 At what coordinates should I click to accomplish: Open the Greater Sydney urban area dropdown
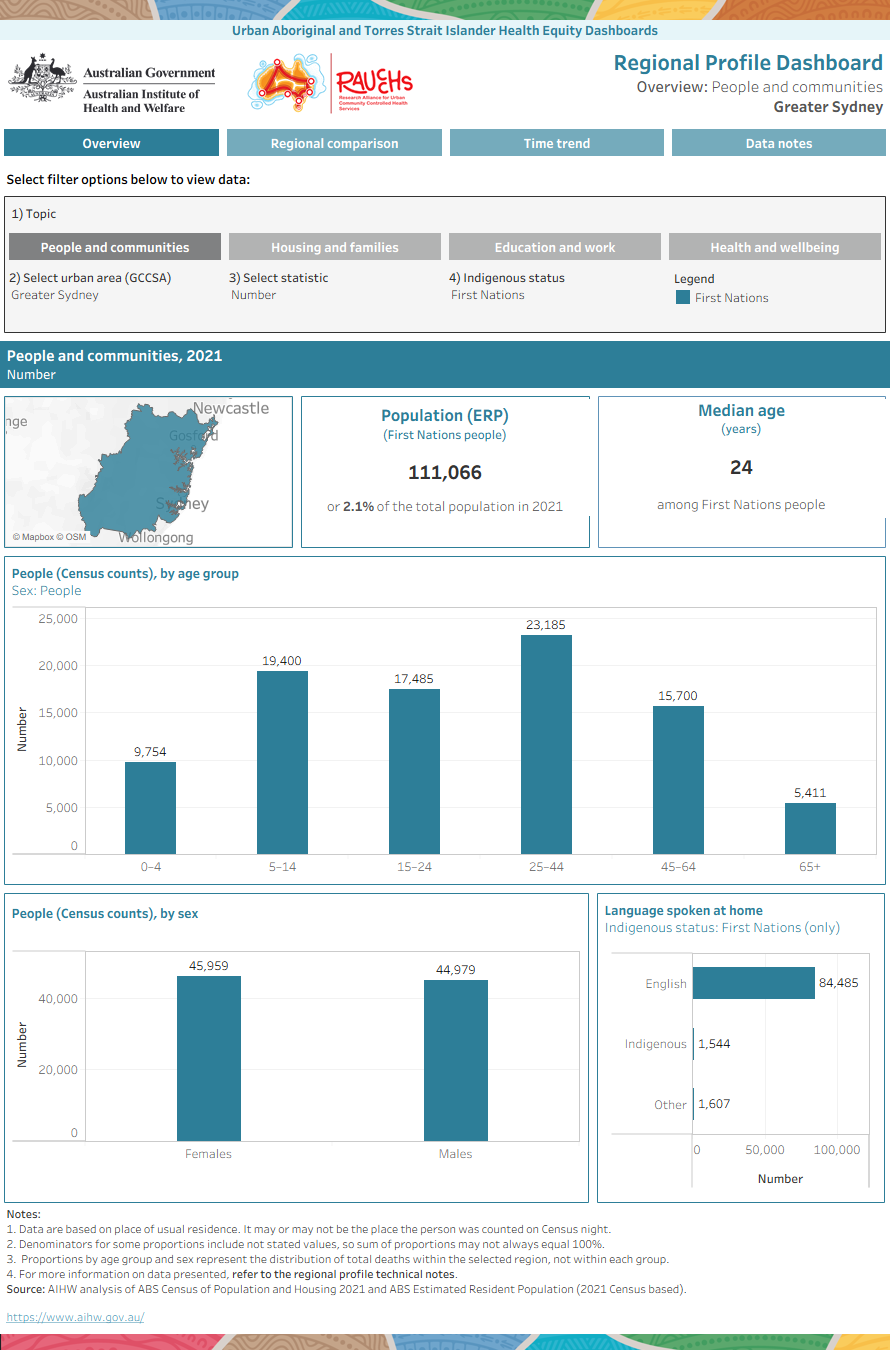coord(55,295)
